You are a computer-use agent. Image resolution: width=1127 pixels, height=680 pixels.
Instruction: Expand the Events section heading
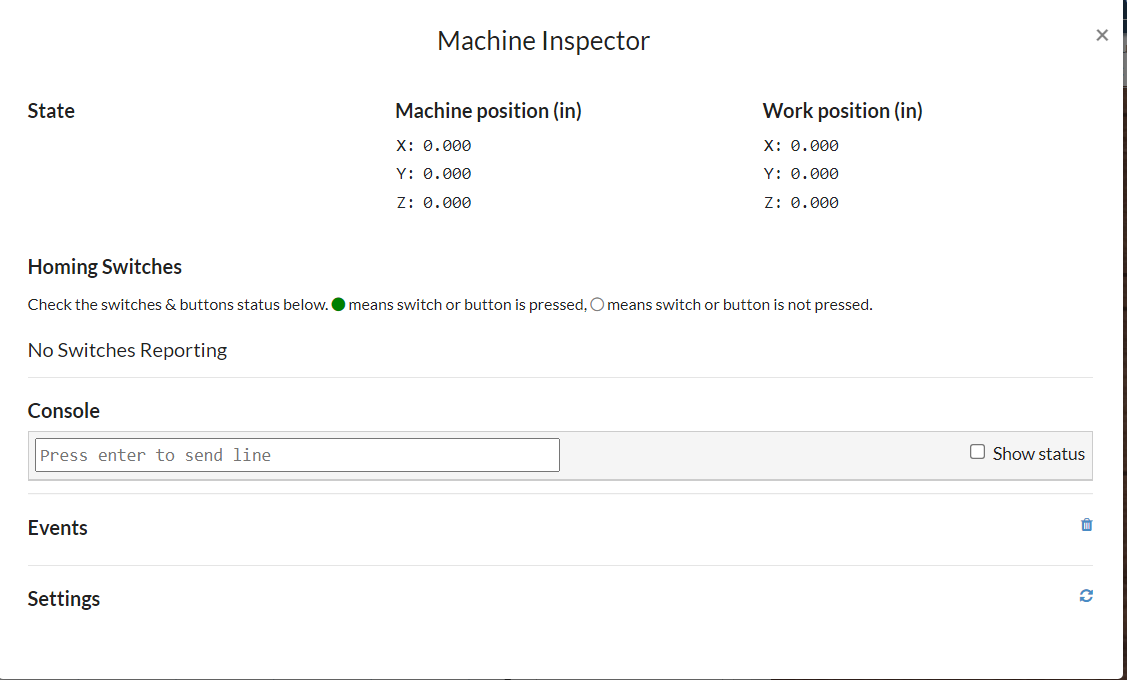(58, 528)
